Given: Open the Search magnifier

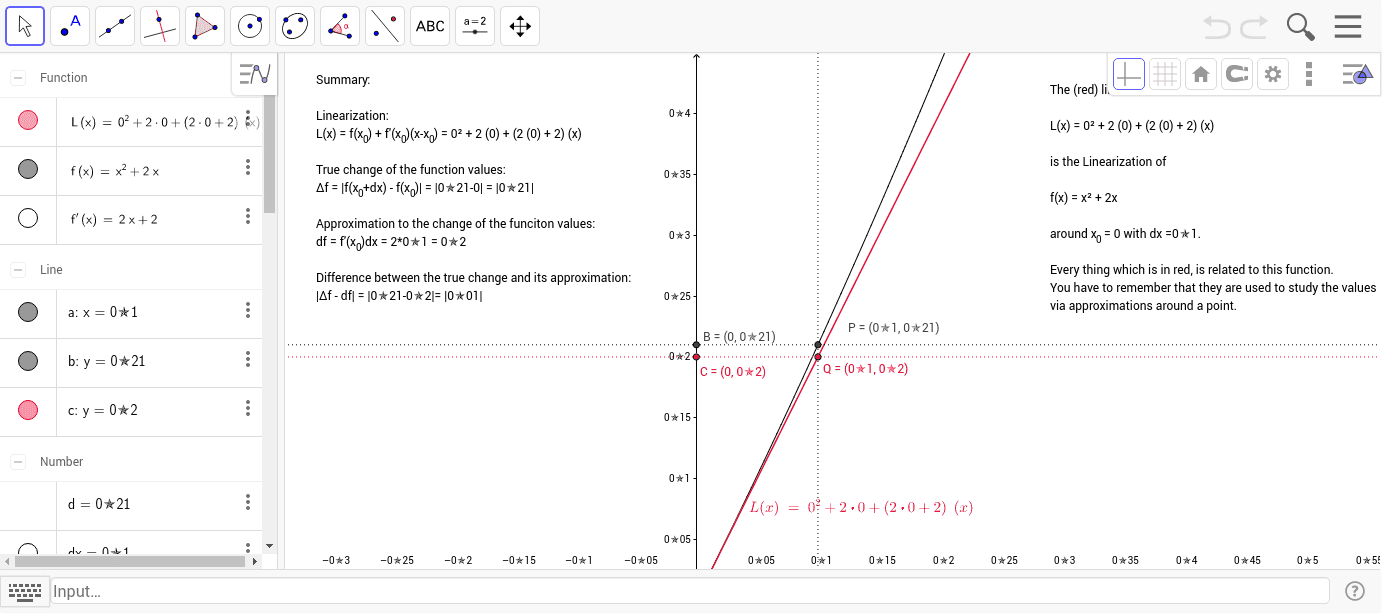Looking at the screenshot, I should tap(1300, 26).
